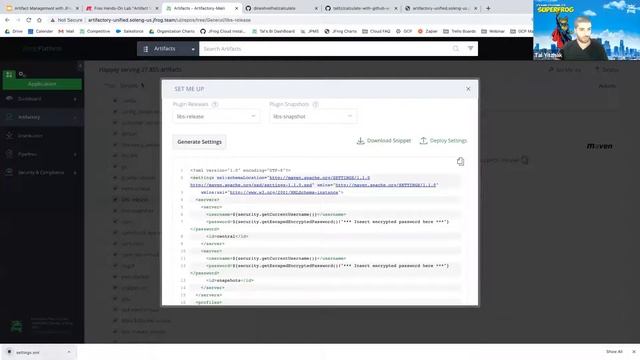Screen dimensions: 640x360
Task: Switch to the Application module button
Action: 42,84
